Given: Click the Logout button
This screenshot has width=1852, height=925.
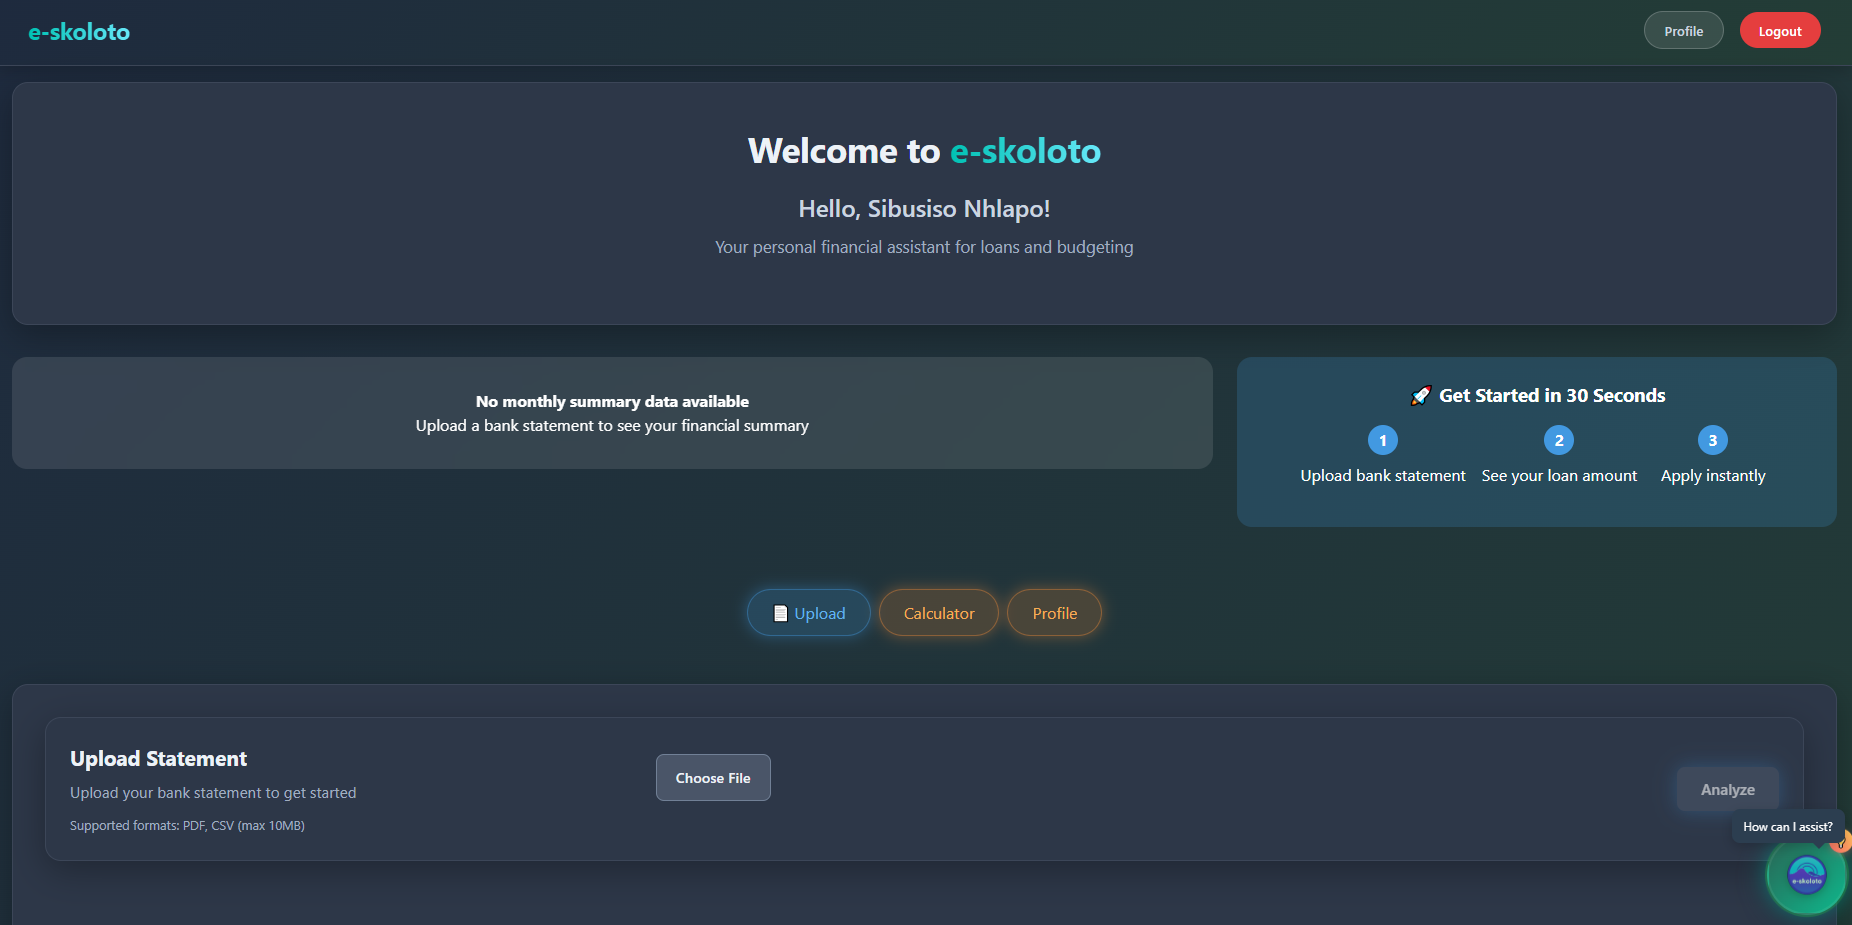Looking at the screenshot, I should (x=1780, y=30).
